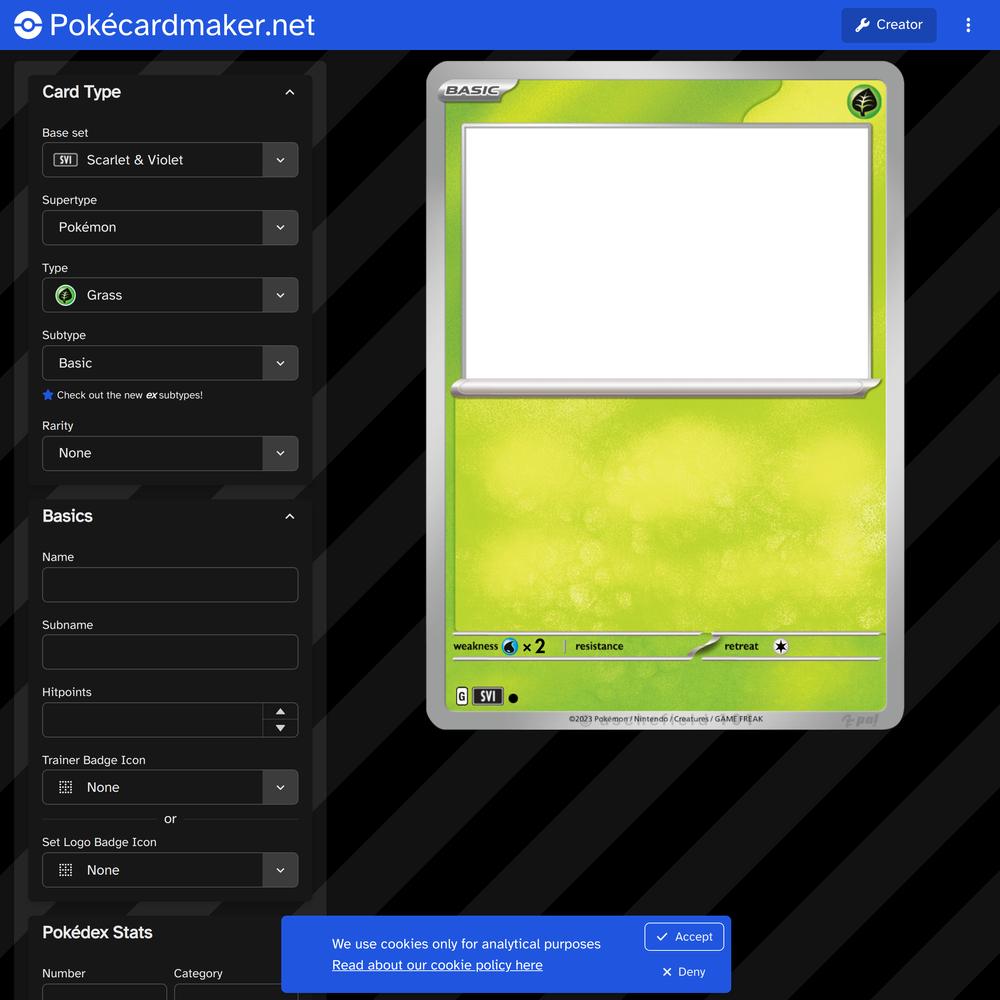Click the ×2 weakness multiplier on card
The image size is (1000, 1000).
coord(534,647)
